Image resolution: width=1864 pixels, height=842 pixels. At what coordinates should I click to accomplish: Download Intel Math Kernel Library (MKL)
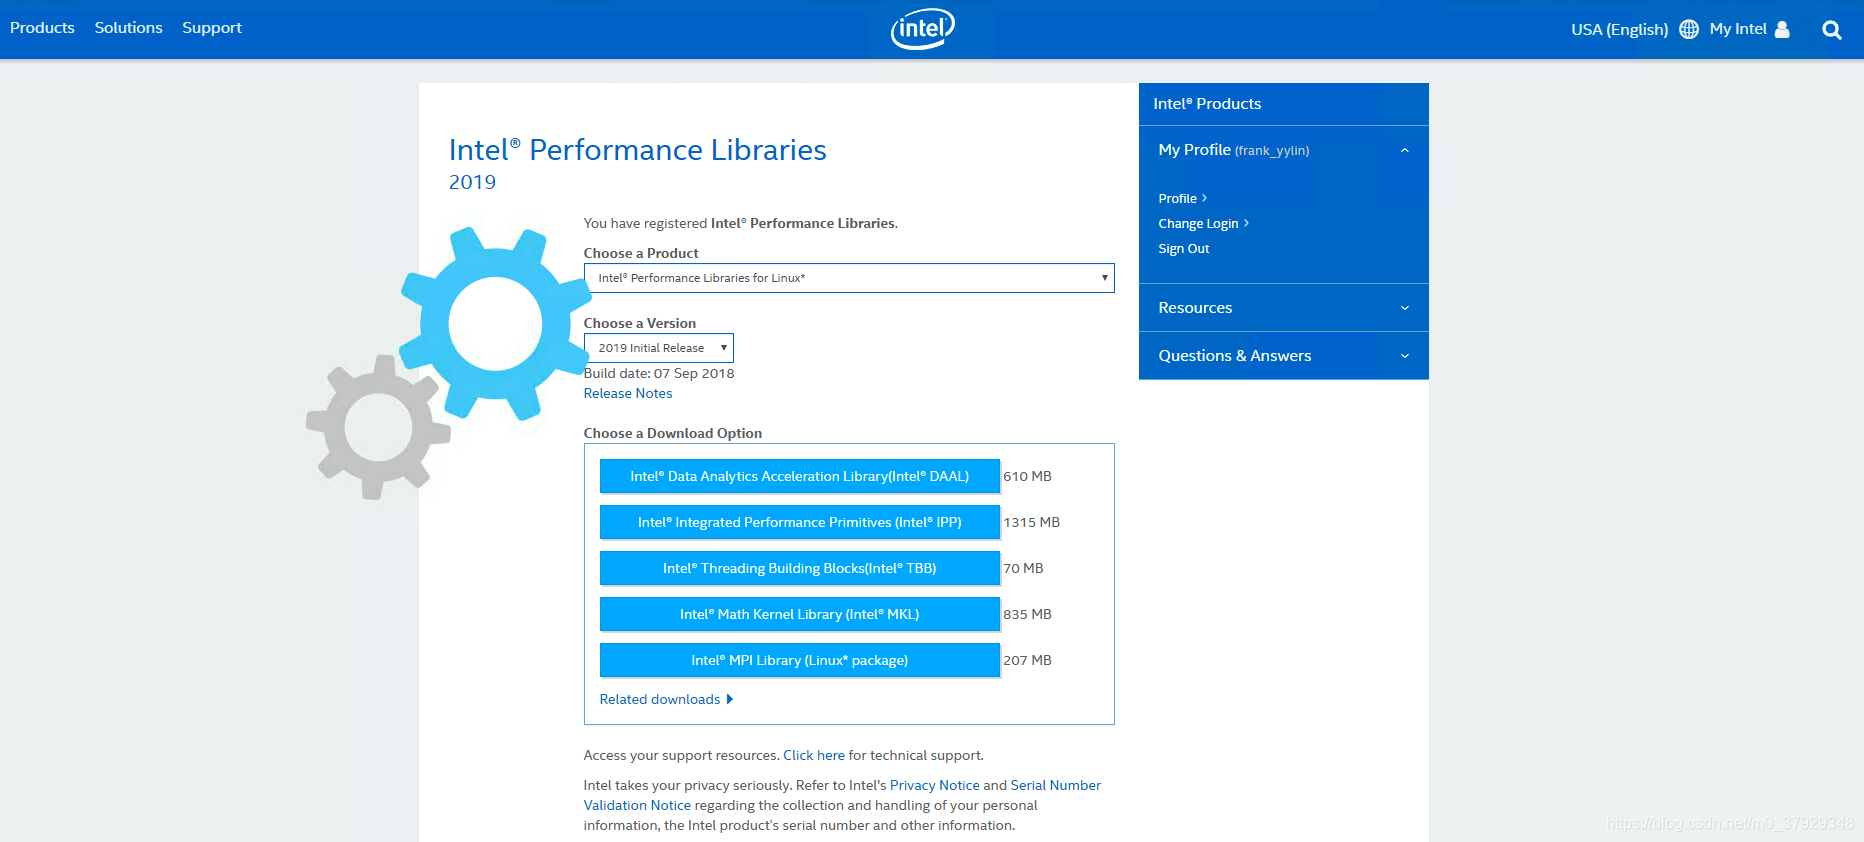pos(800,614)
